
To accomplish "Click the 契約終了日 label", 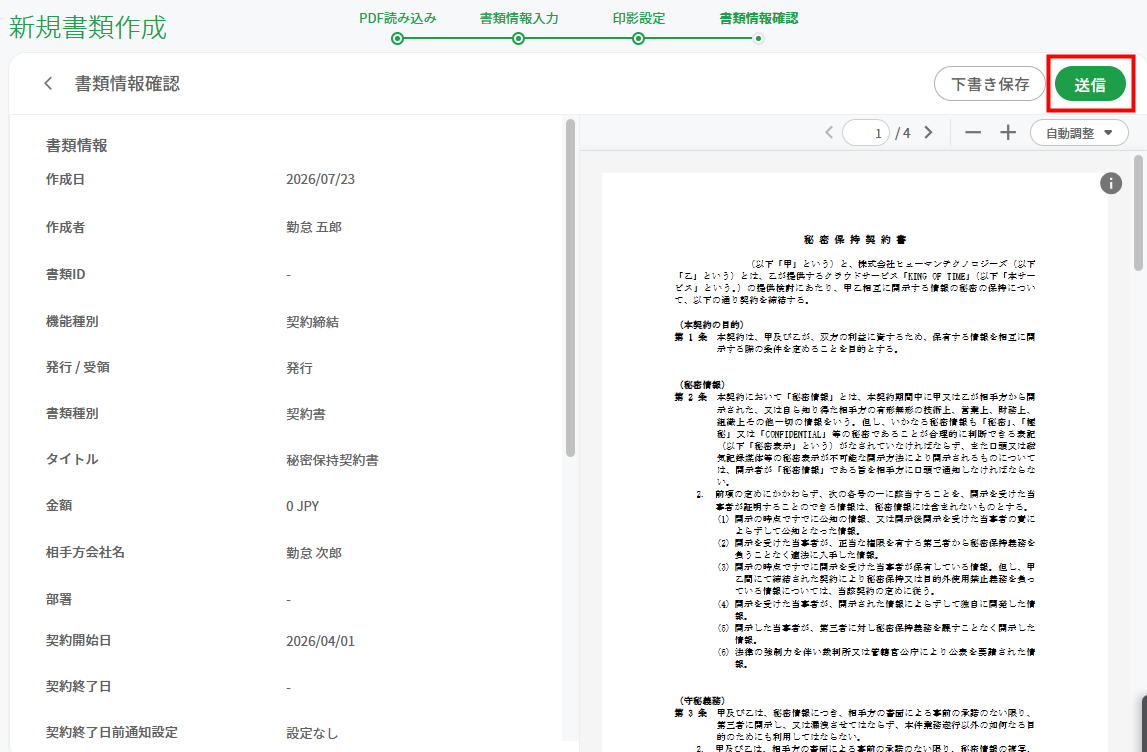I will pos(78,686).
